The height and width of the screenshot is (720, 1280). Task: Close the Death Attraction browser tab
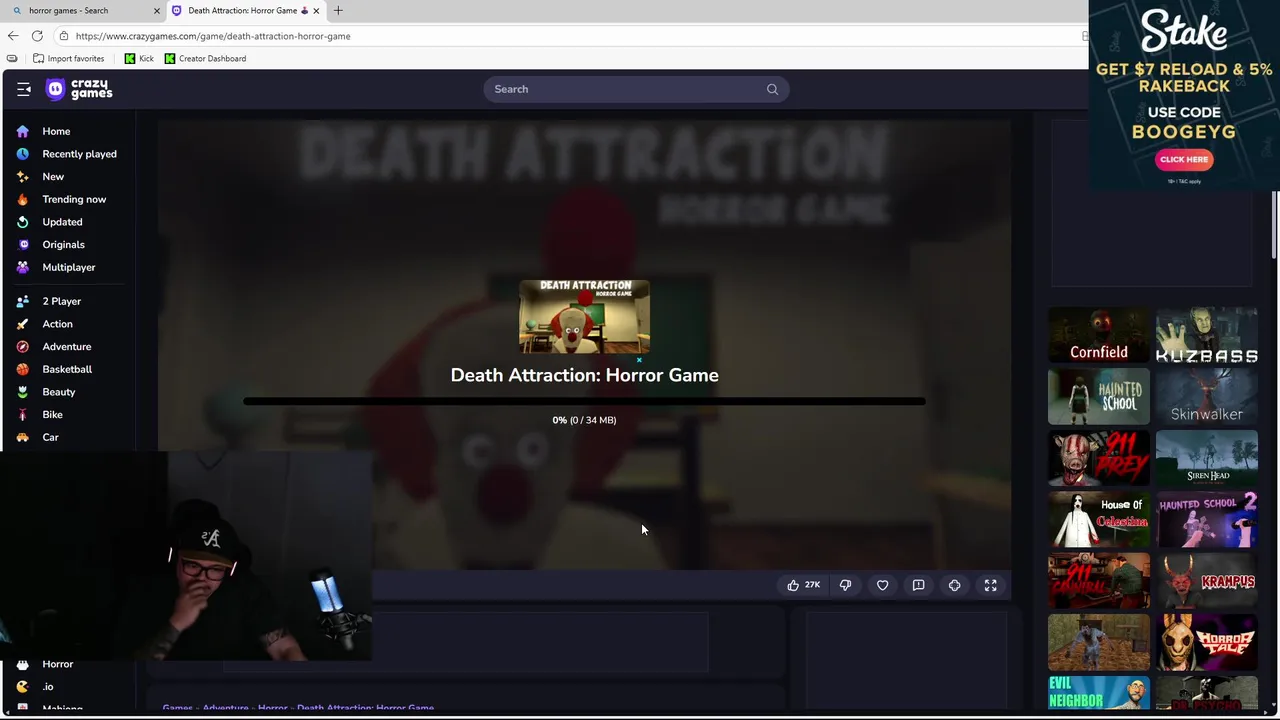(x=316, y=10)
